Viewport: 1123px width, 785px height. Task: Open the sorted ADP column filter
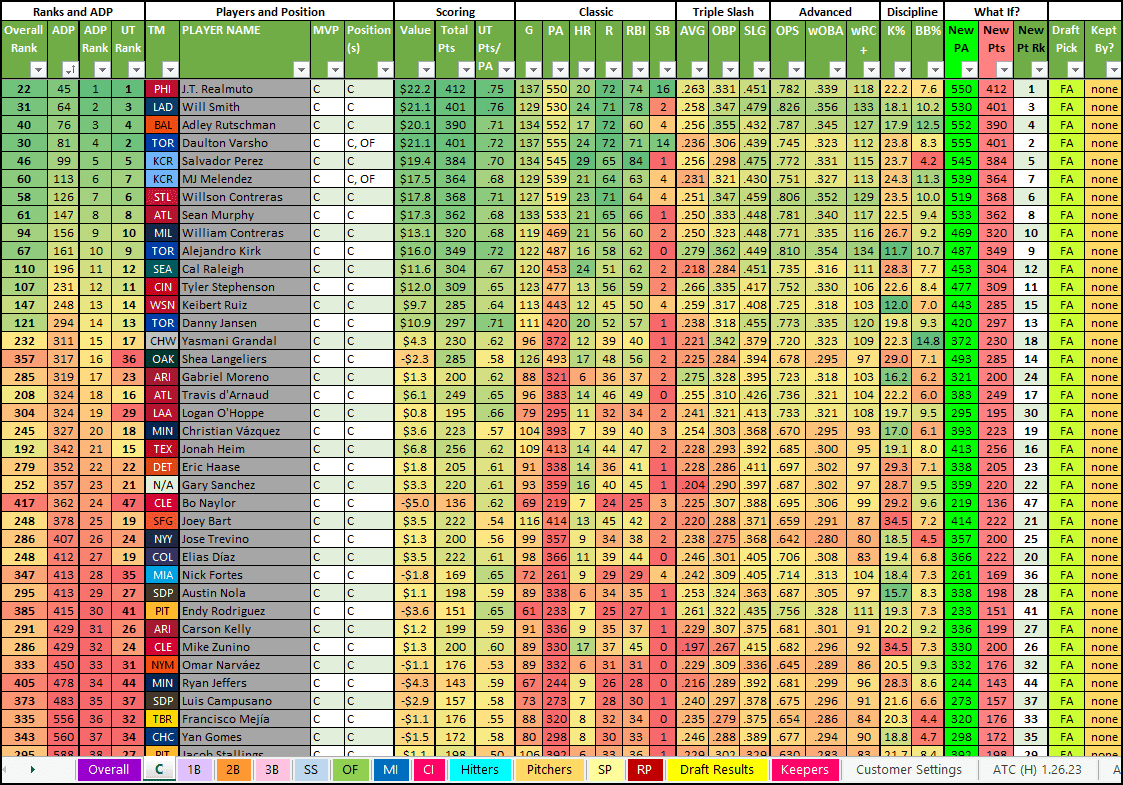coord(69,69)
